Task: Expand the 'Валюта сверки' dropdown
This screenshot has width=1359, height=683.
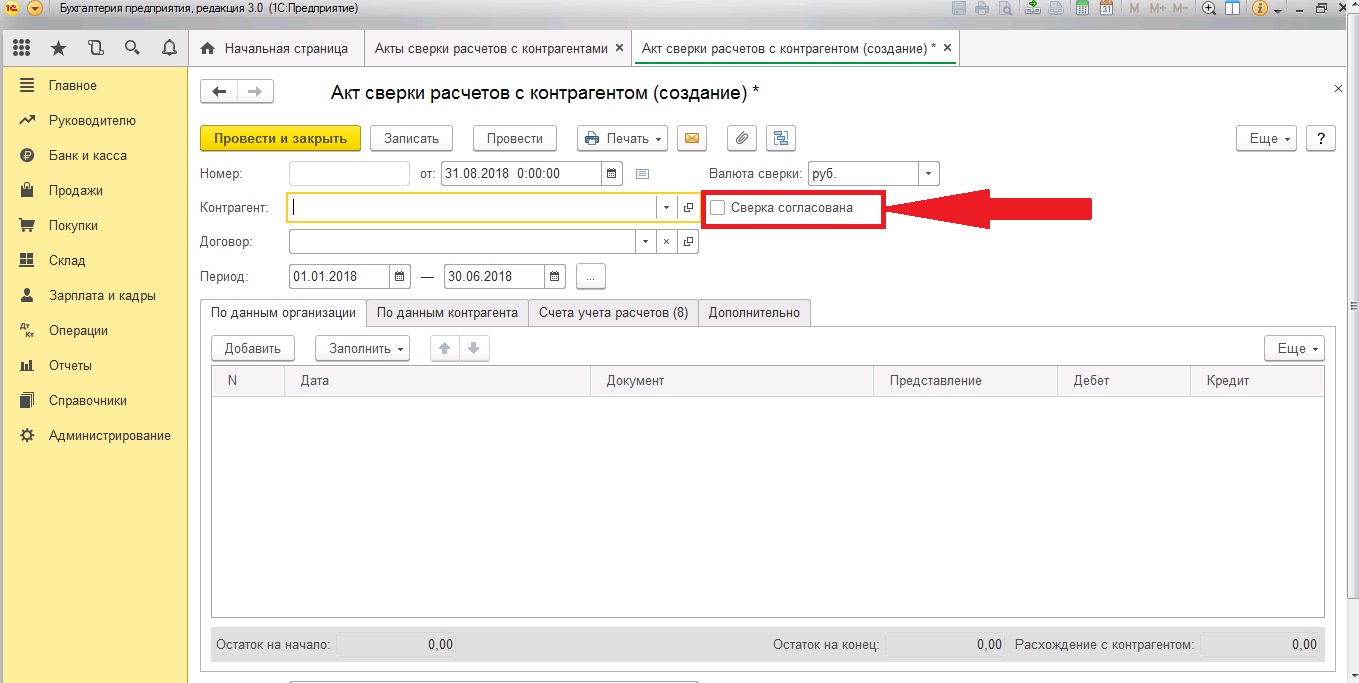Action: 928,173
